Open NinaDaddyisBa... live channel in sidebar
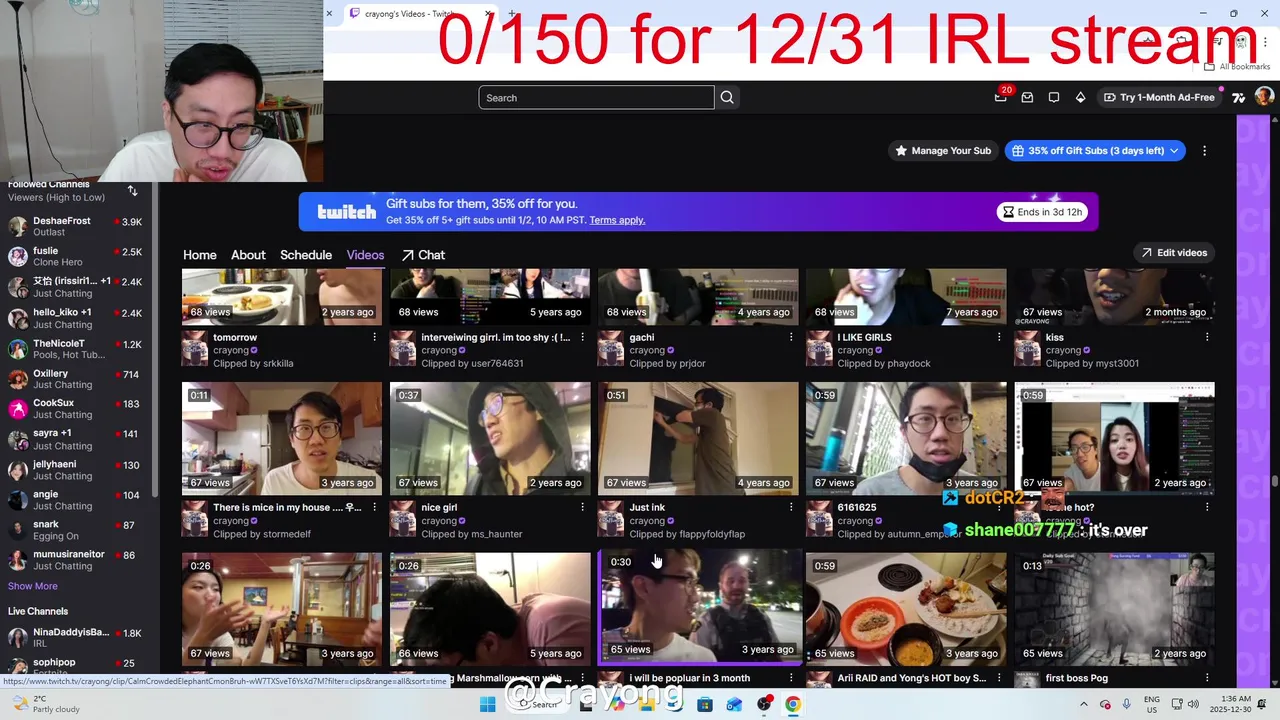Image resolution: width=1280 pixels, height=720 pixels. coord(76,638)
